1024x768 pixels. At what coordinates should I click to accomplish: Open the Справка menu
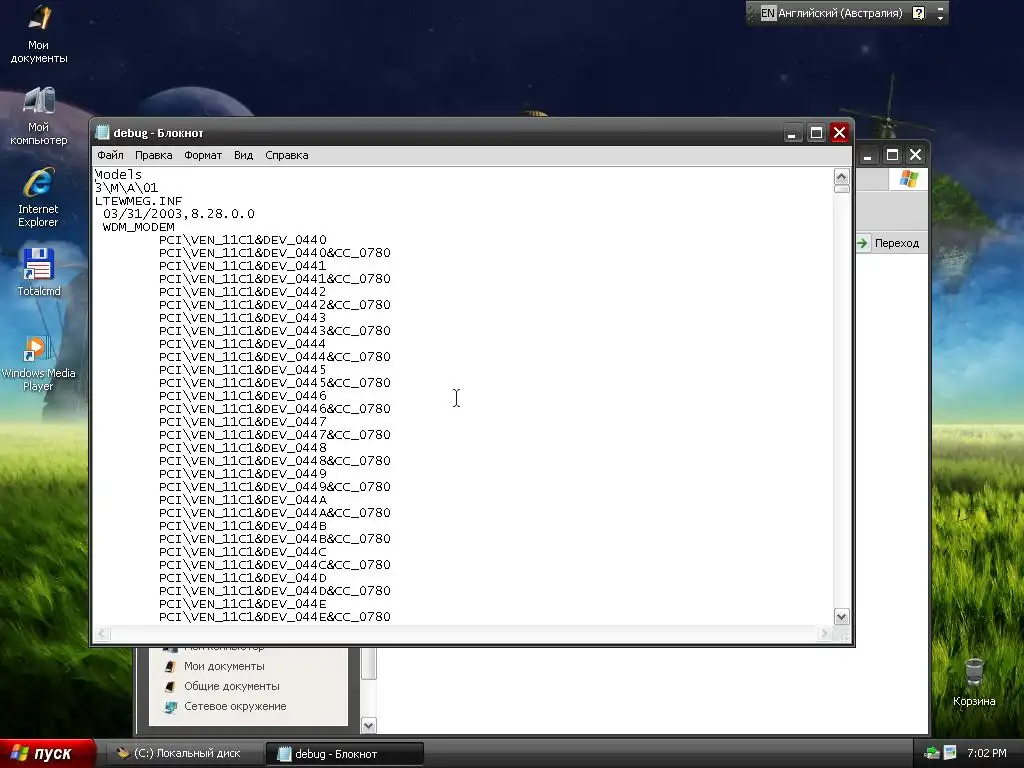tap(287, 155)
